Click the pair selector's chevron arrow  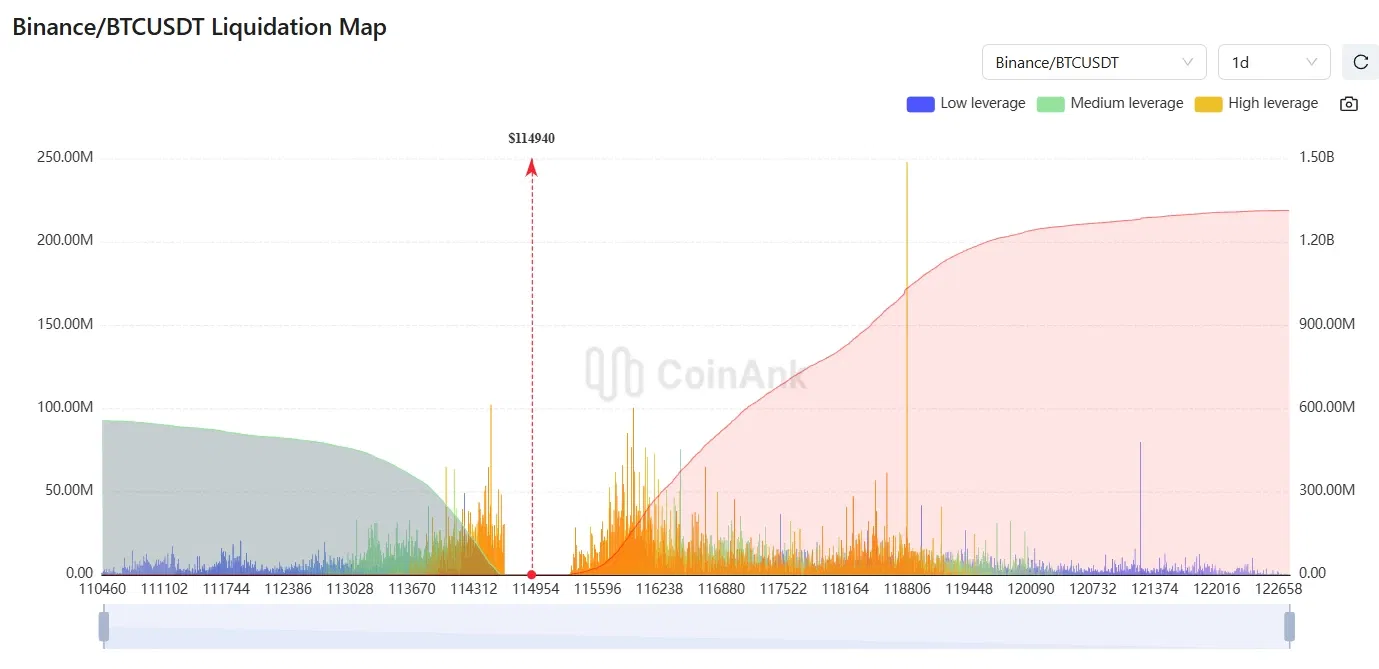1188,62
